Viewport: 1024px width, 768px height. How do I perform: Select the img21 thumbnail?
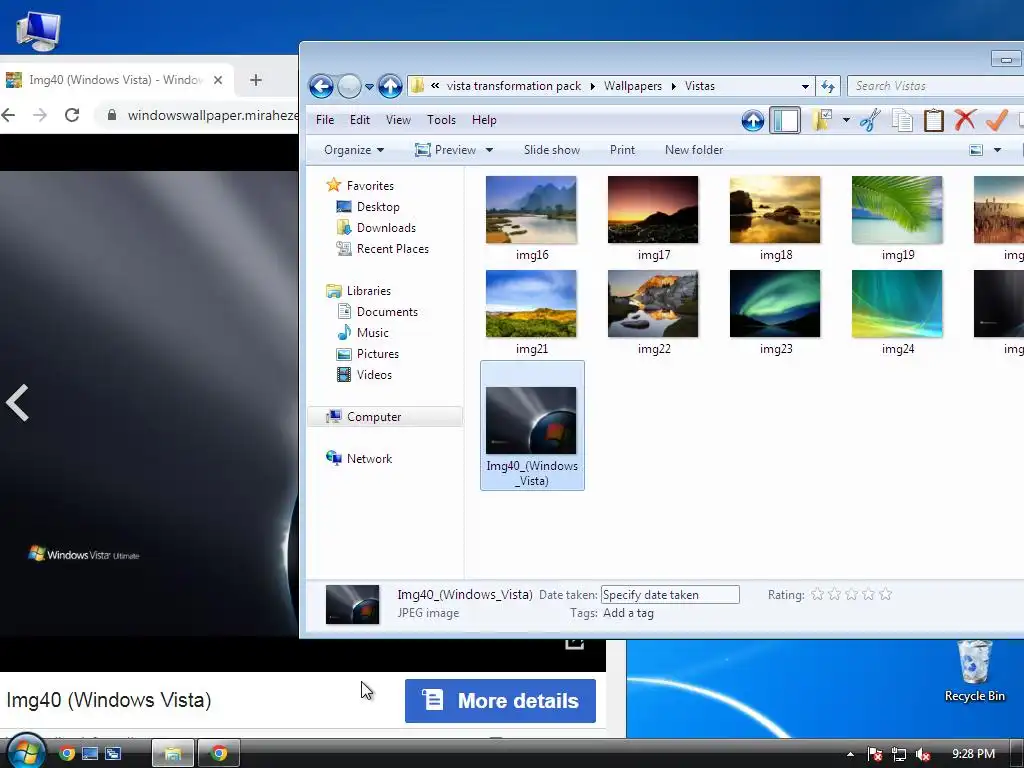click(x=531, y=304)
